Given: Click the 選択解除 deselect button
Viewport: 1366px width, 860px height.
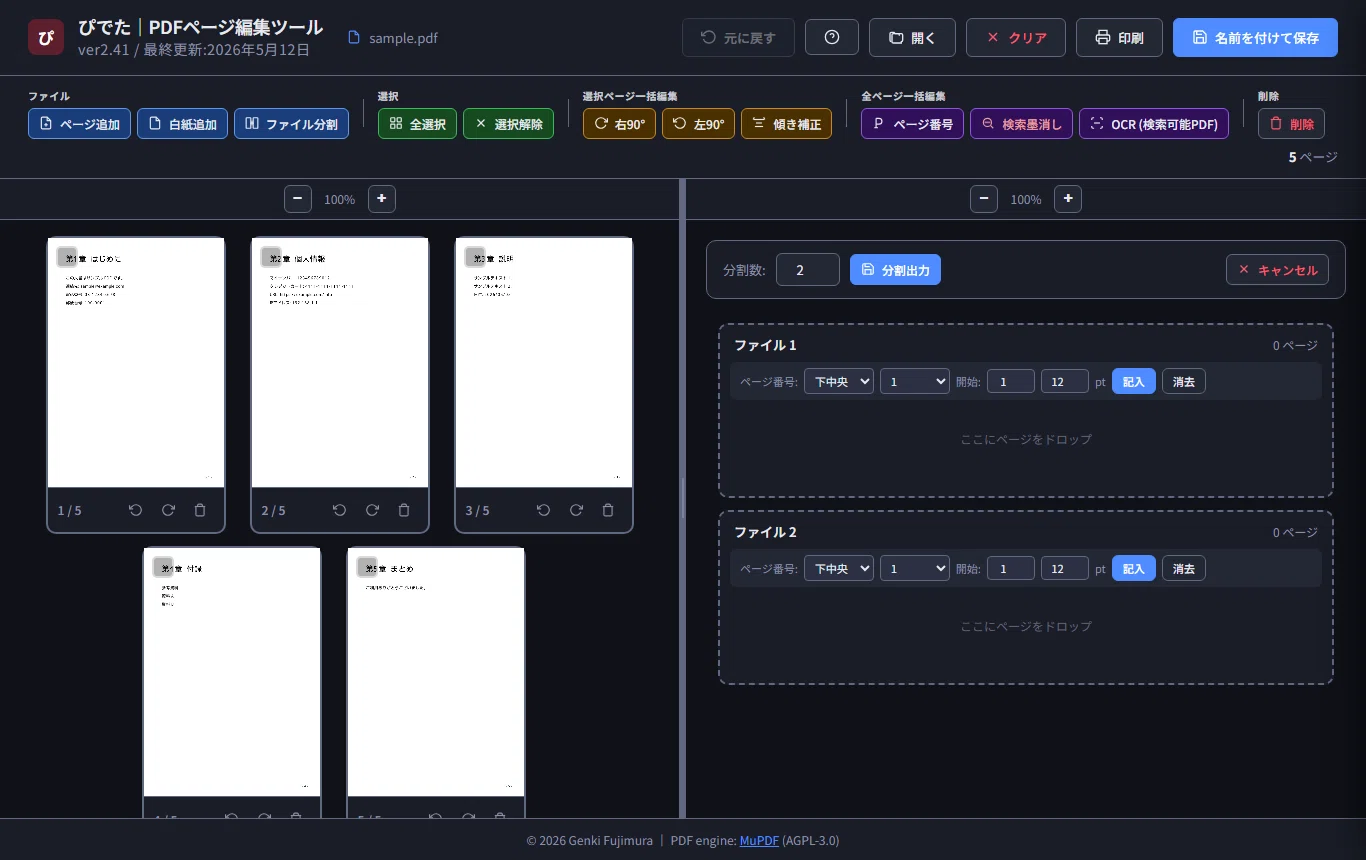Looking at the screenshot, I should (x=508, y=124).
